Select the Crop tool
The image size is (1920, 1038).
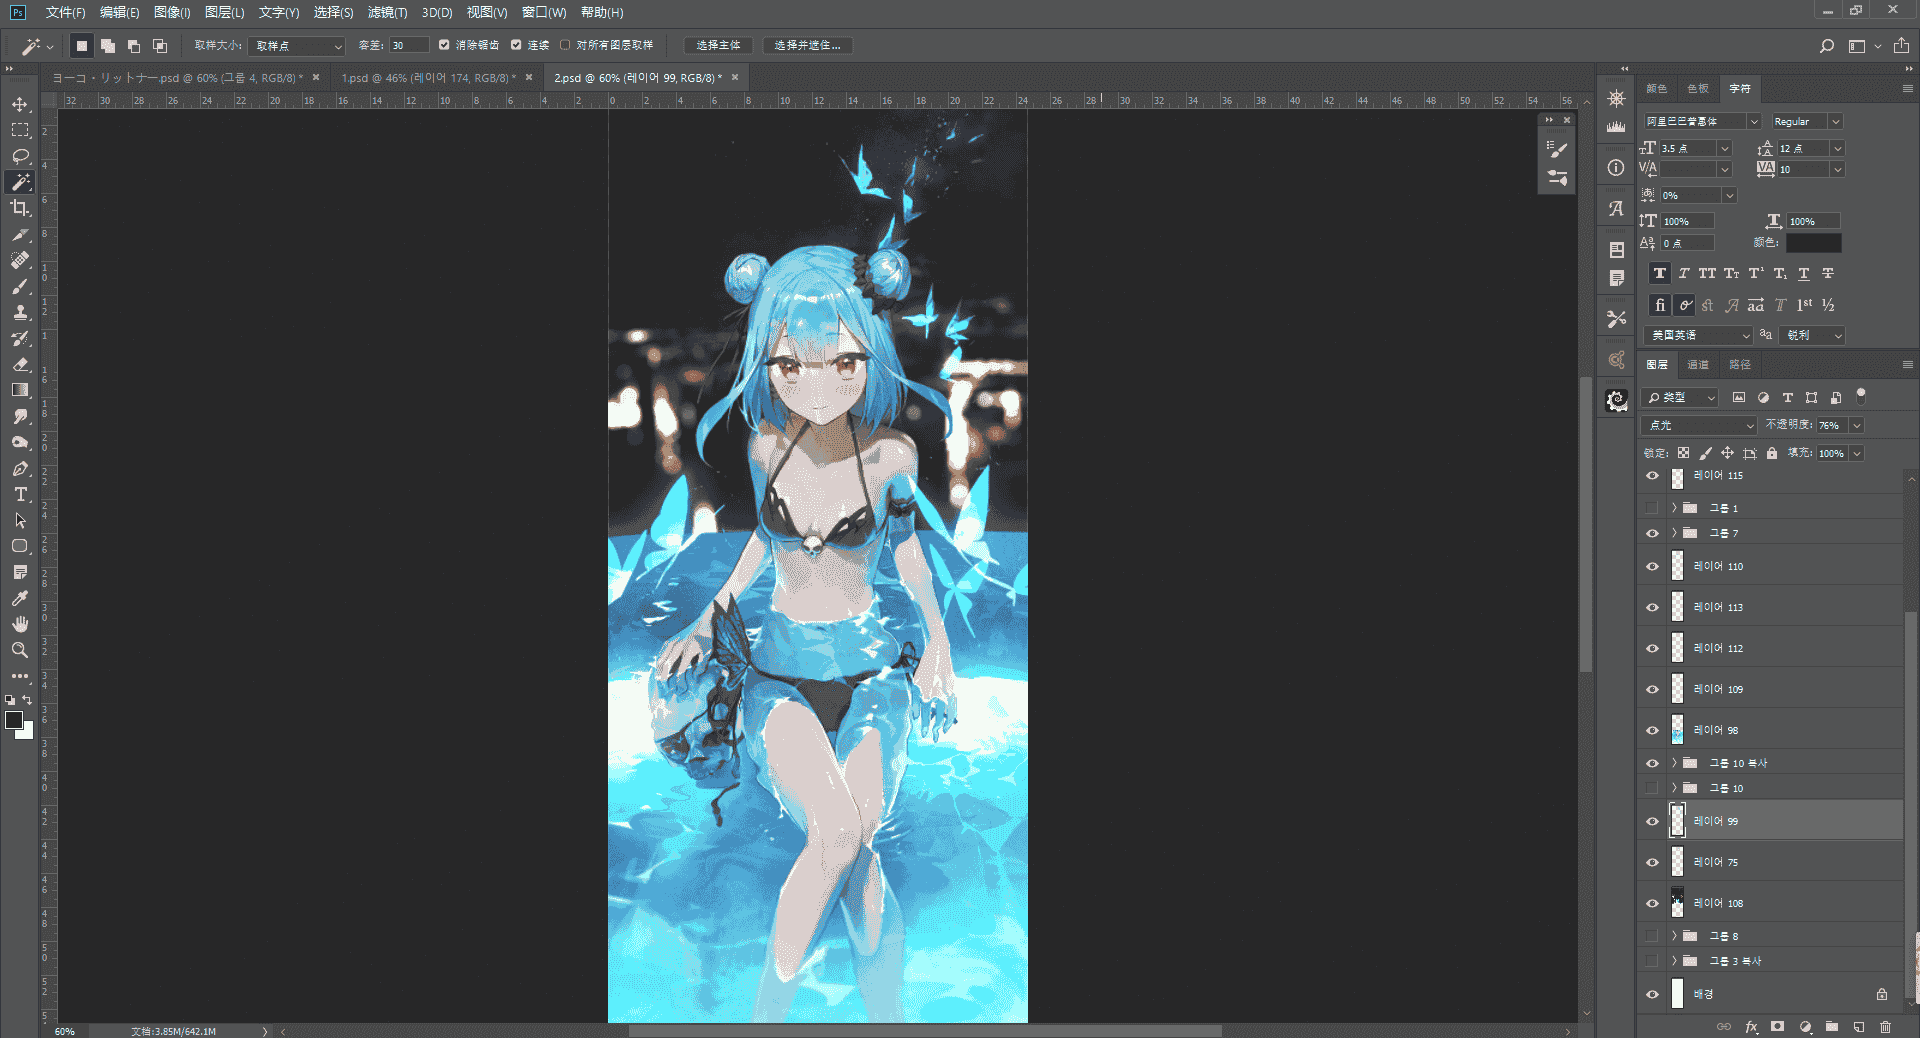pos(20,208)
